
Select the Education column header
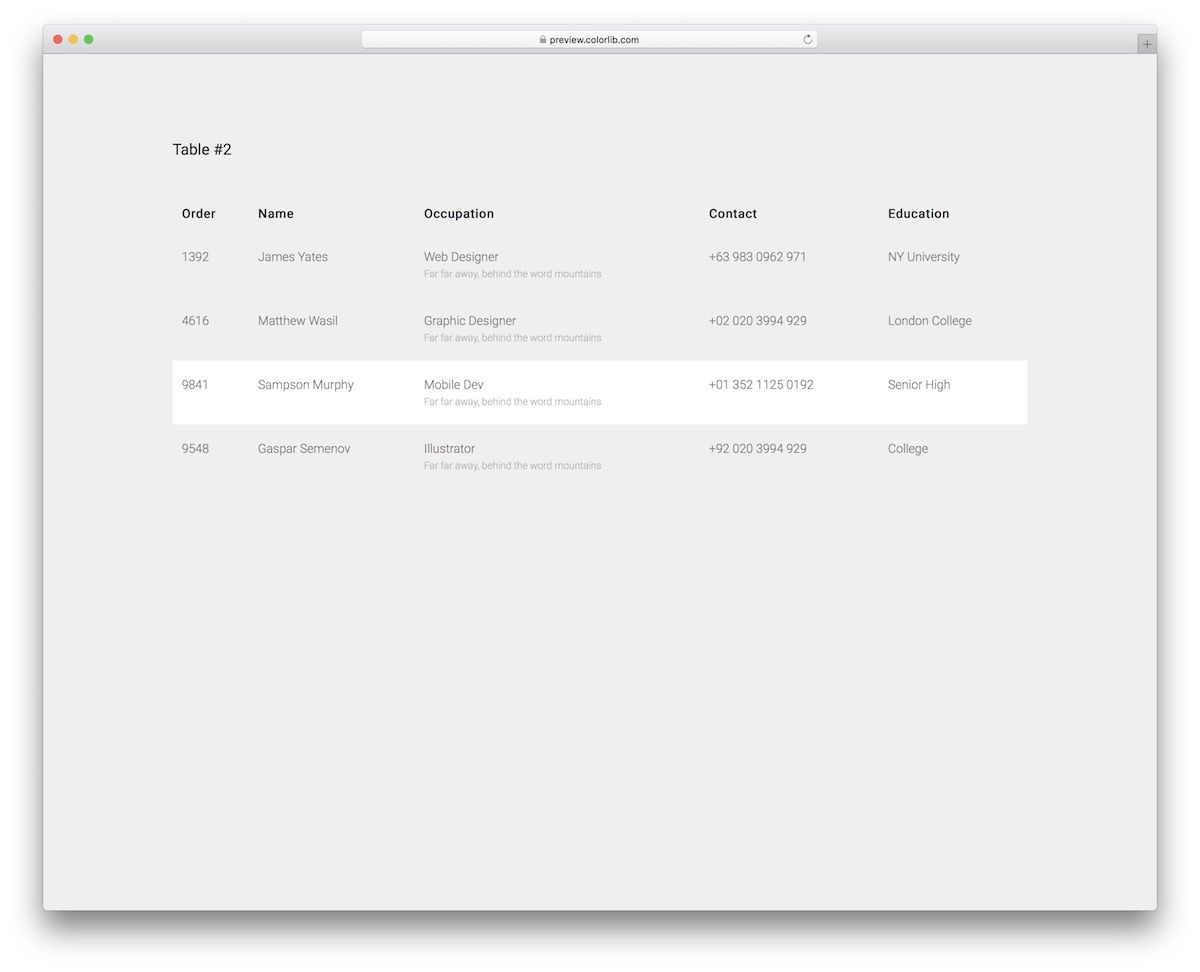point(918,214)
